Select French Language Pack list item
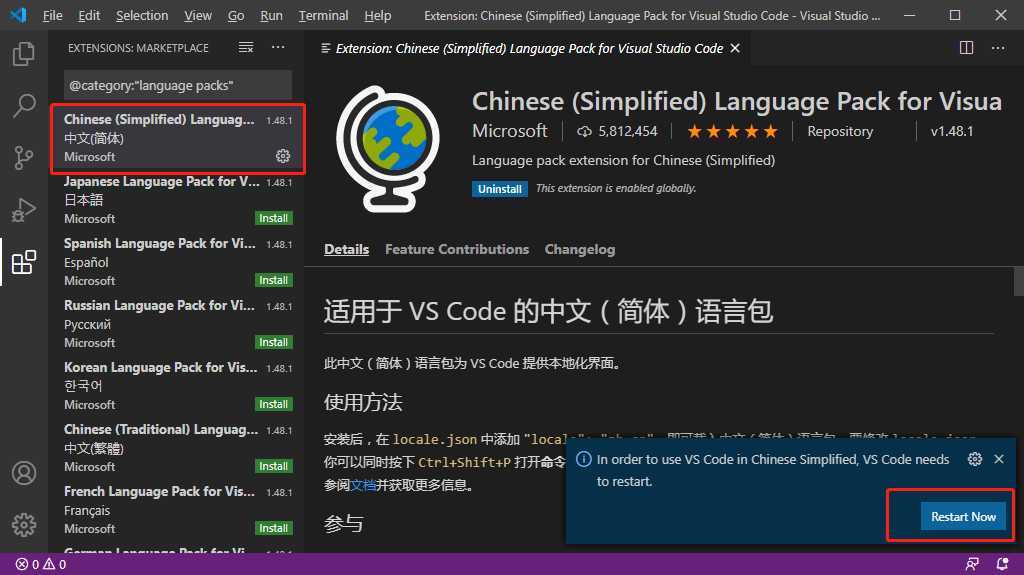 tap(178, 510)
